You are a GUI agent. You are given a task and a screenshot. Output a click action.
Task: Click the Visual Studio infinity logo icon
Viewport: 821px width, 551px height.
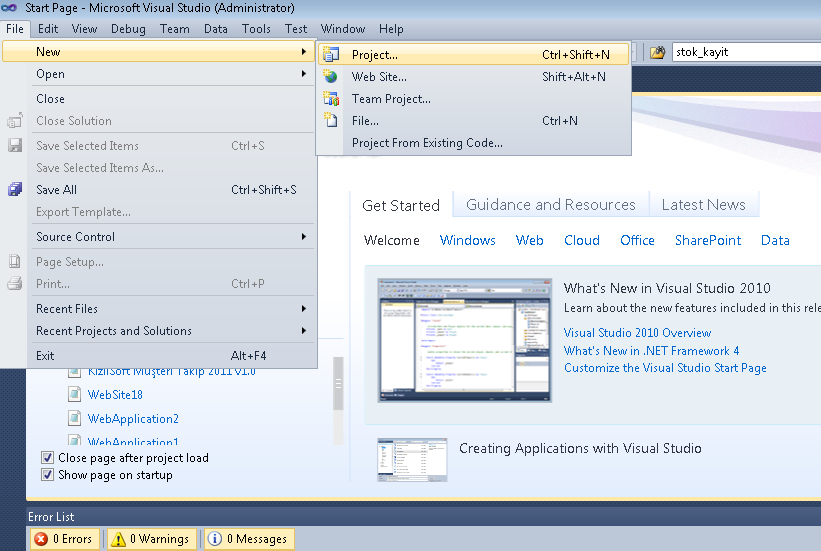pyautogui.click(x=9, y=8)
